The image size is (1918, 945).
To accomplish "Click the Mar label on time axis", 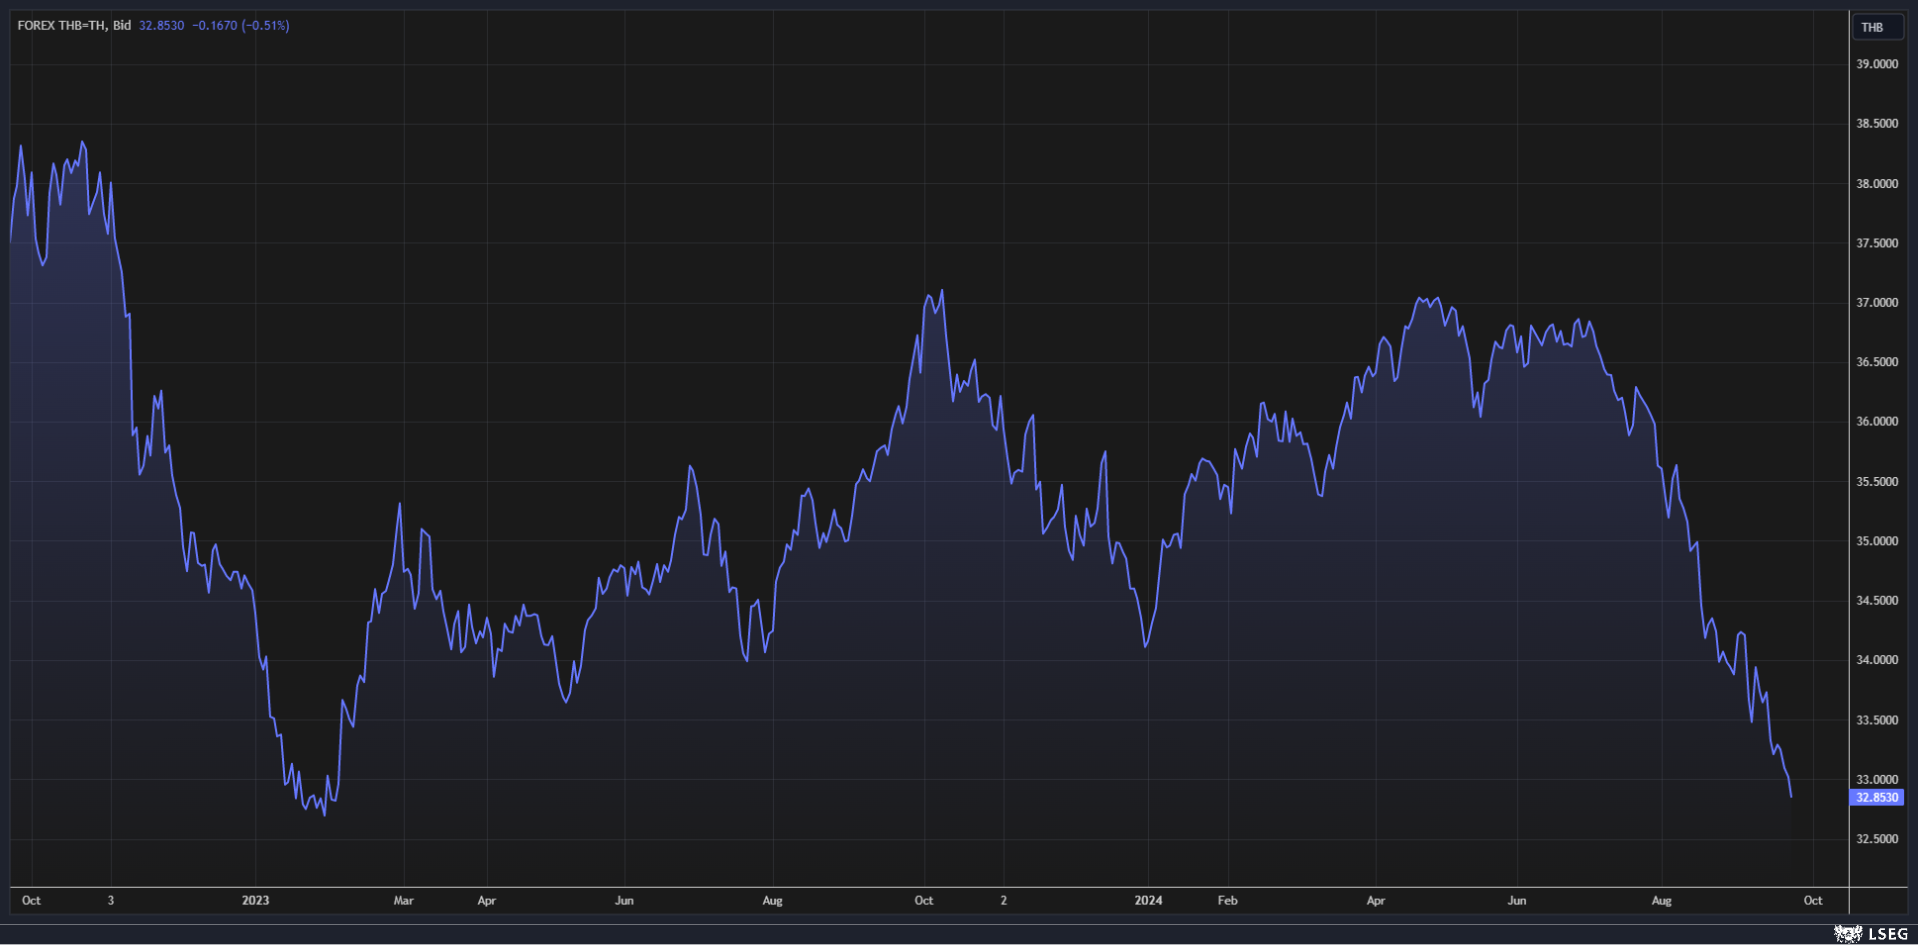I will point(403,900).
